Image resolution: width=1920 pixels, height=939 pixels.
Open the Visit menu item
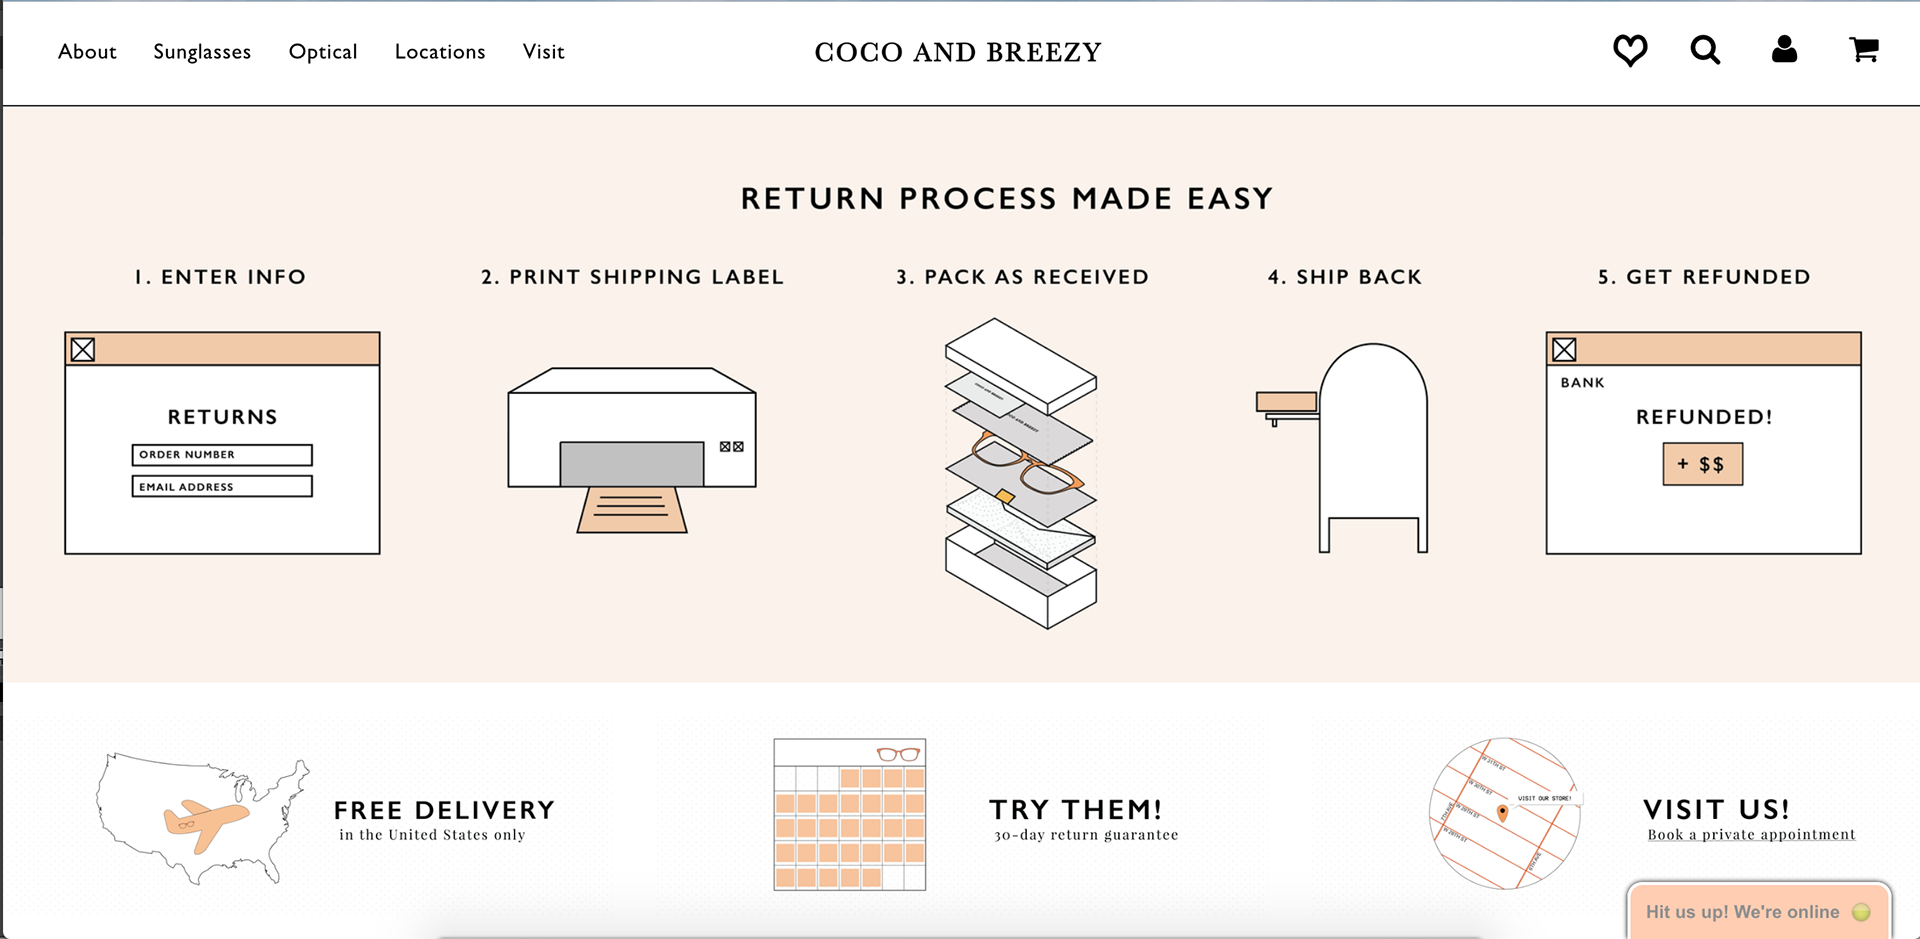coord(544,52)
